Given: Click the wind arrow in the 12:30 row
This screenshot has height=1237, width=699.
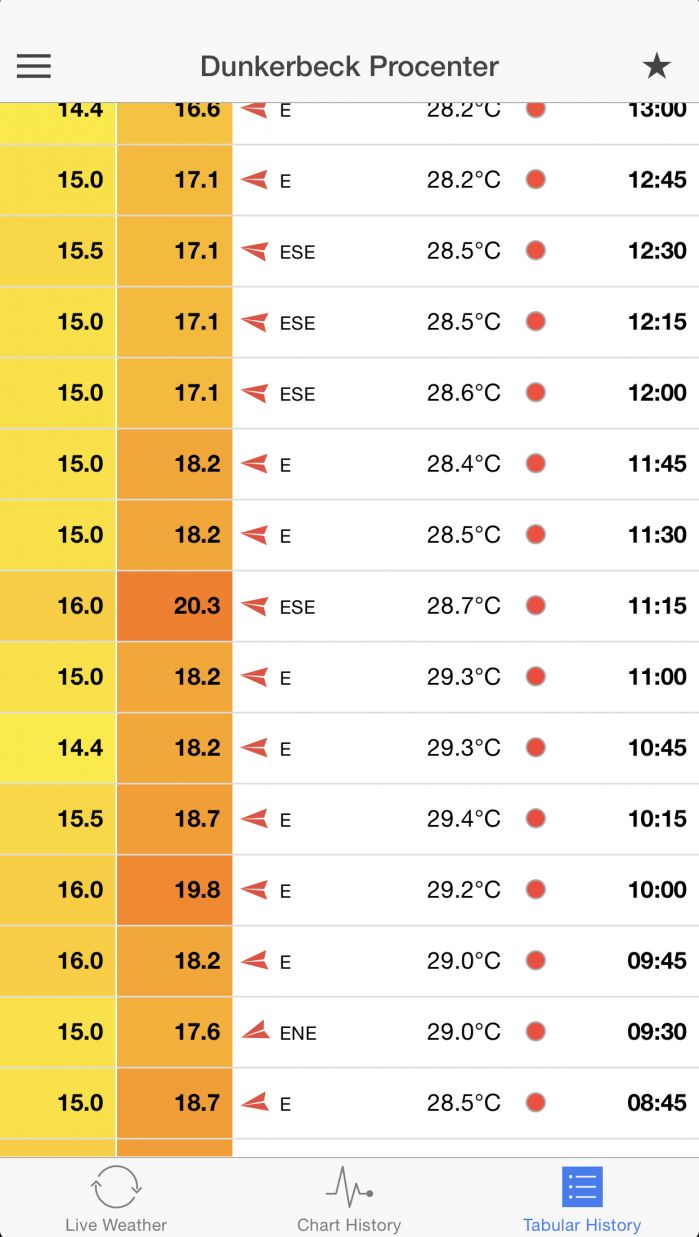Looking at the screenshot, I should [255, 251].
